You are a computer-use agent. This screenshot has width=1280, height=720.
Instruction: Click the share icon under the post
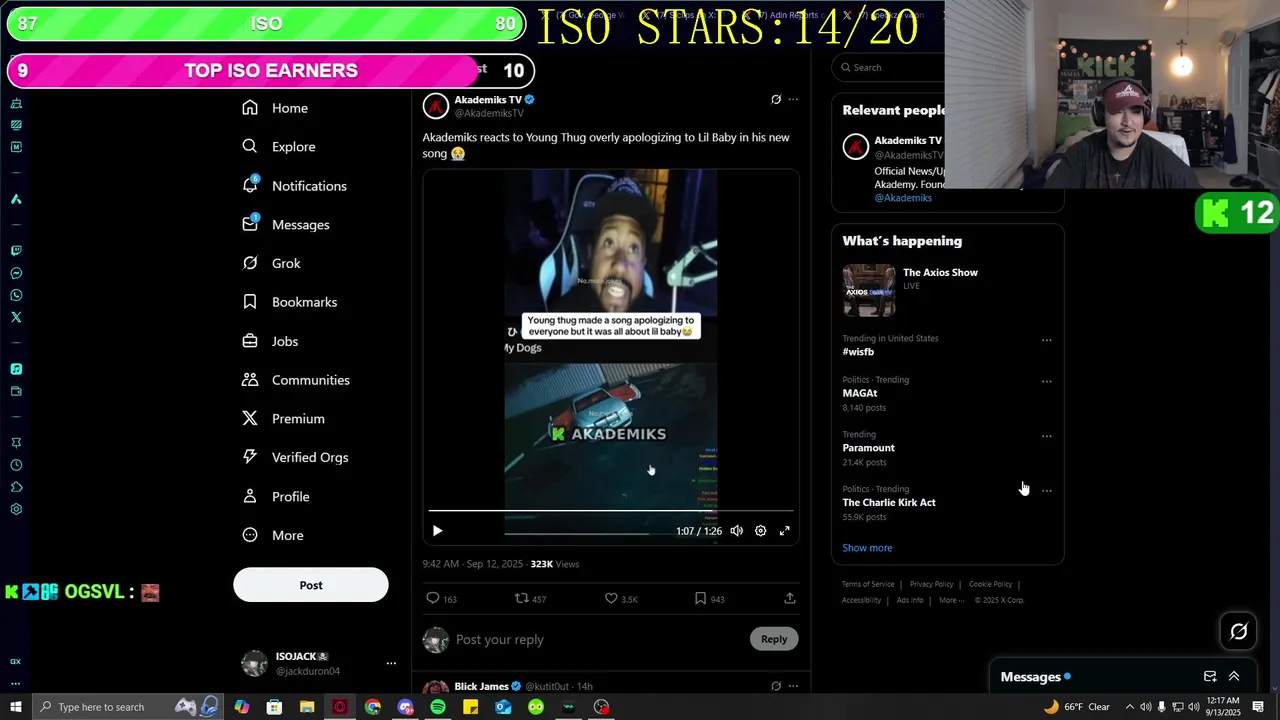pyautogui.click(x=790, y=598)
